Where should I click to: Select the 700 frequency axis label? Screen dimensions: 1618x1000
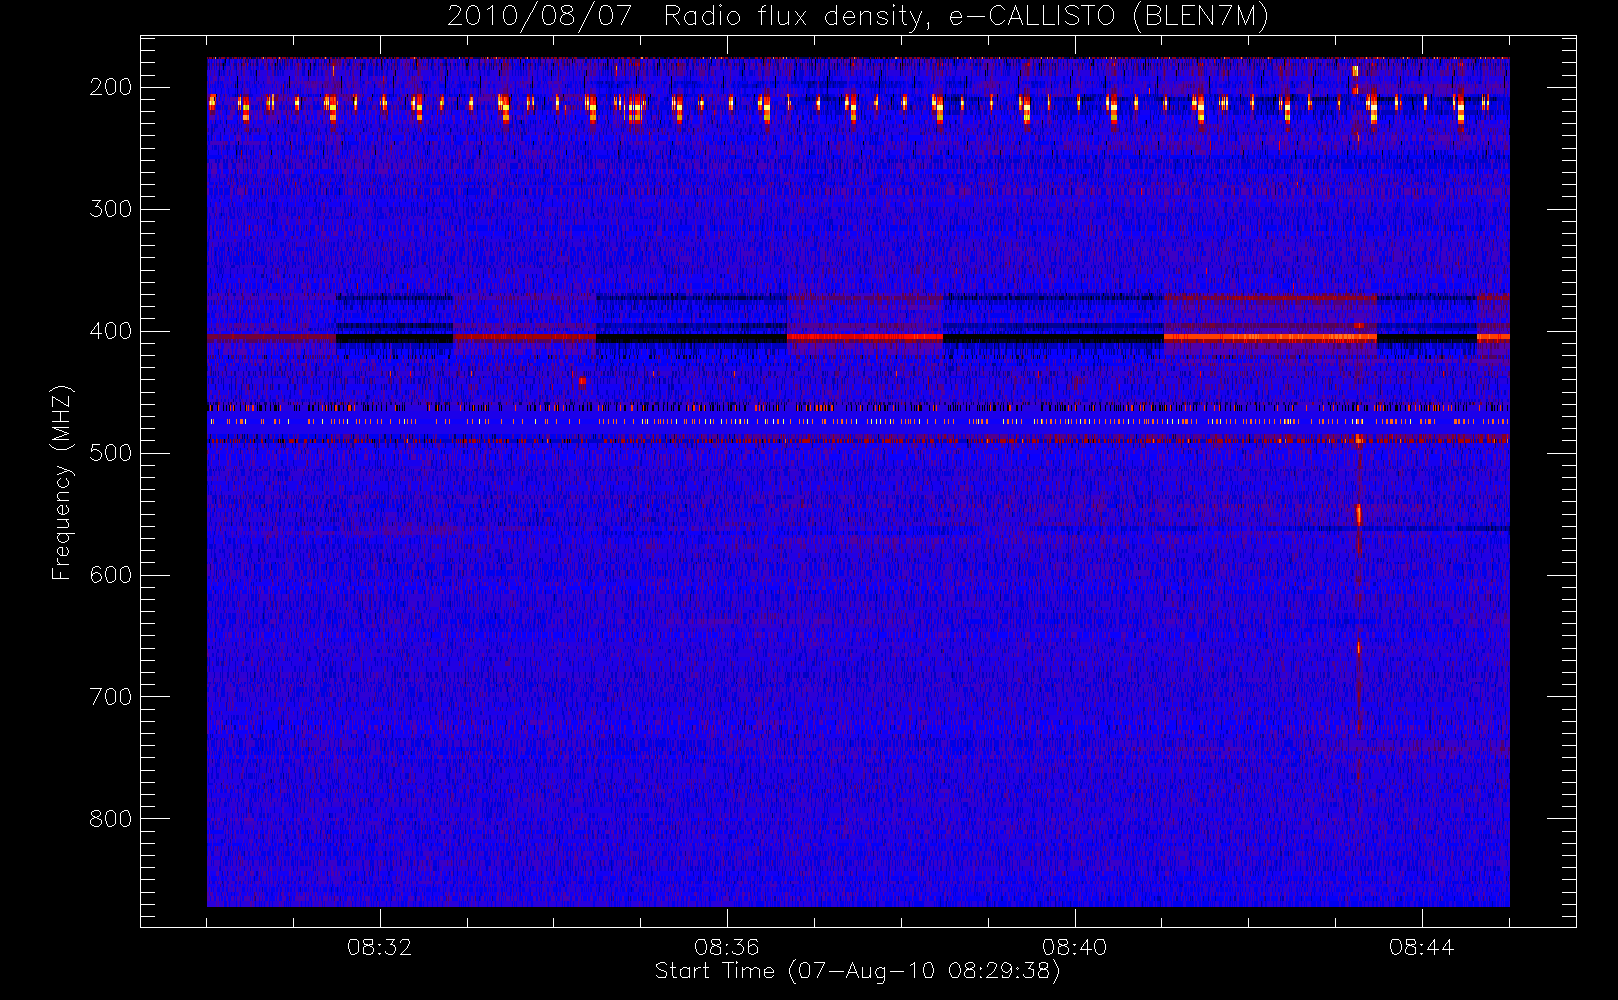[111, 697]
